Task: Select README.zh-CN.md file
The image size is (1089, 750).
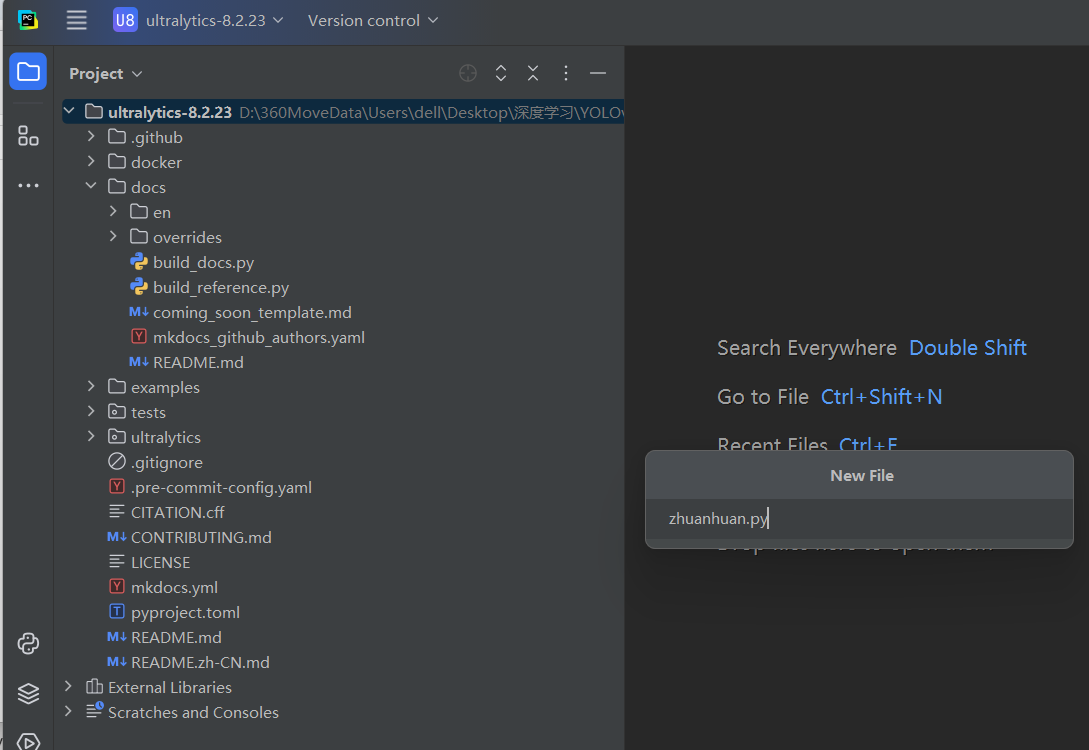Action: tap(200, 662)
